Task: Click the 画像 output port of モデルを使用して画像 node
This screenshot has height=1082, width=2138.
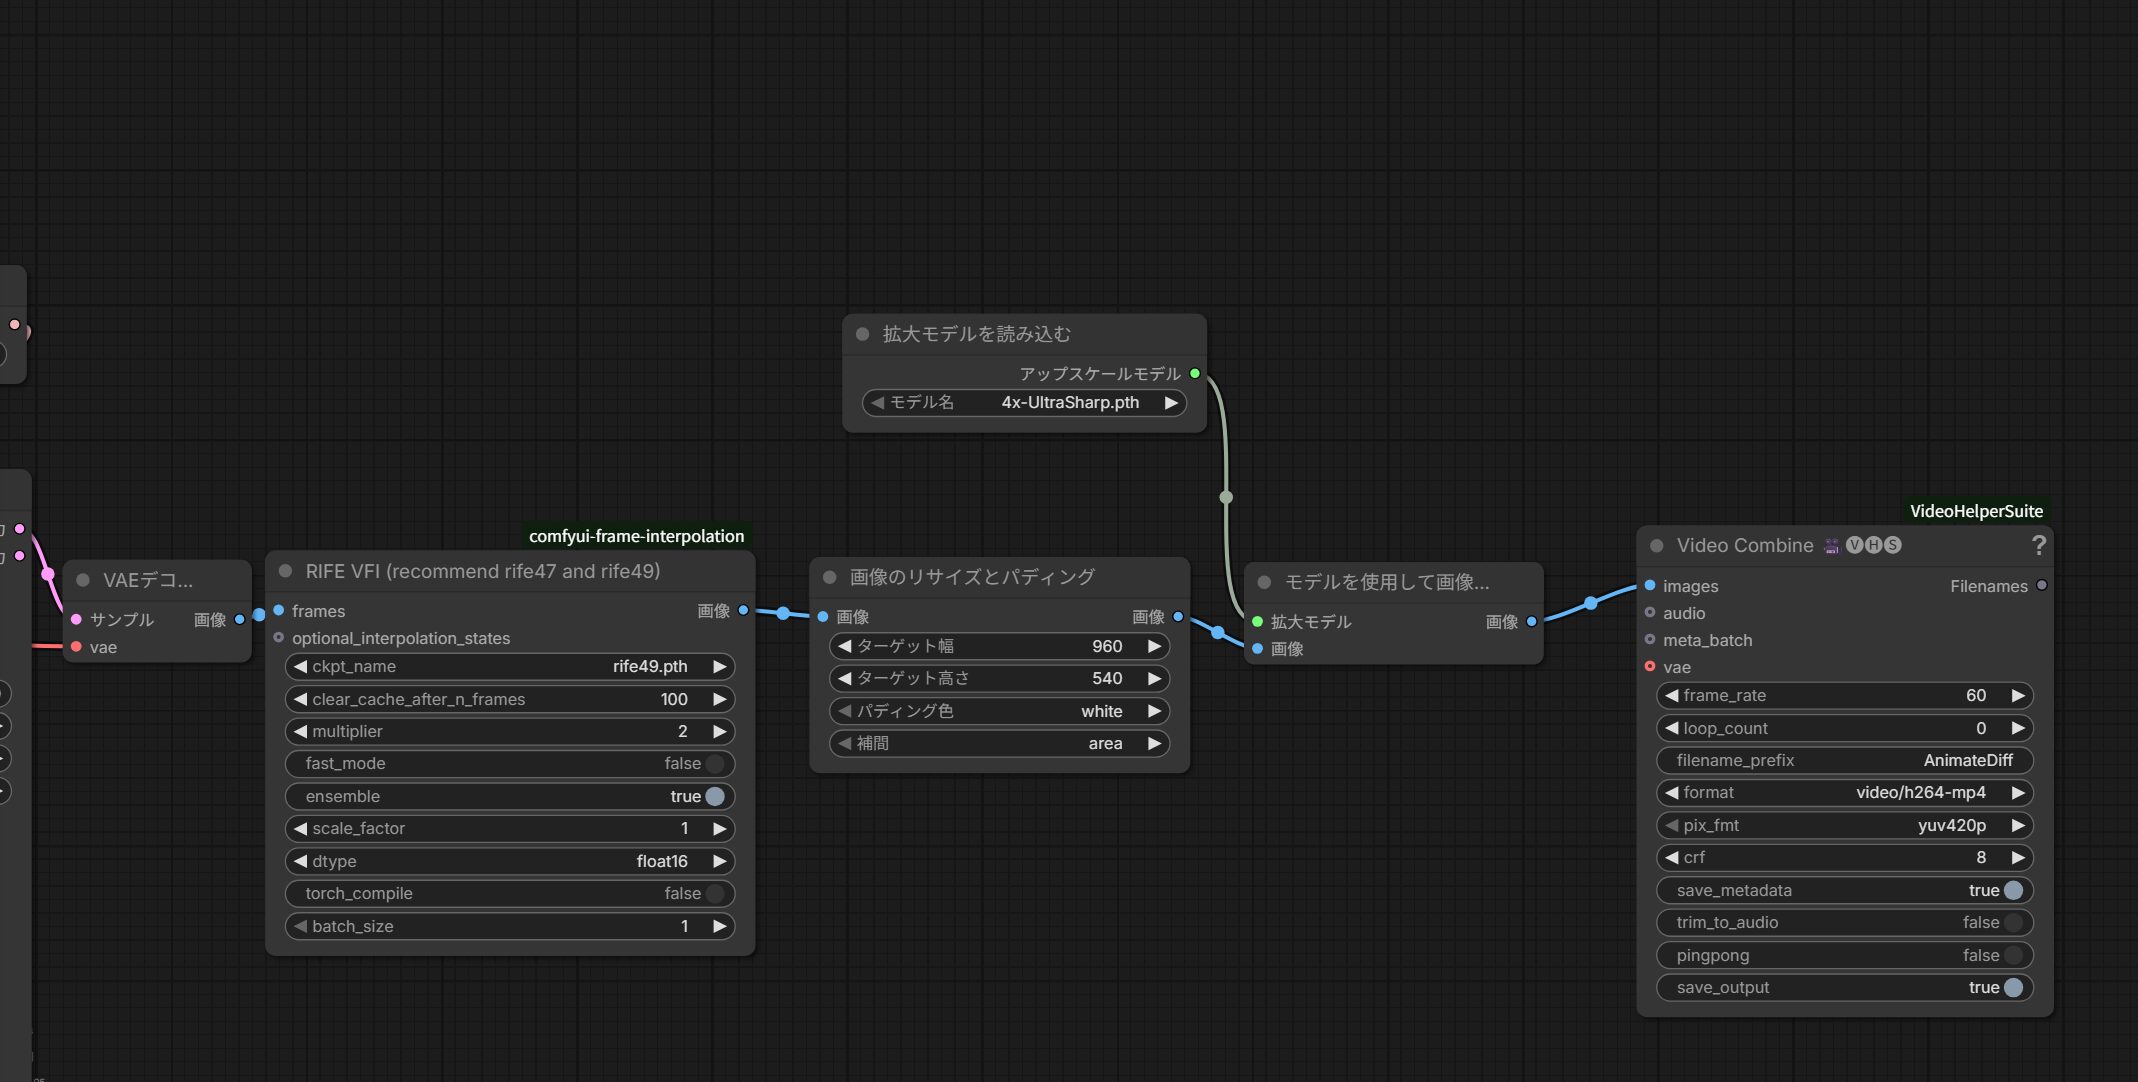Action: [x=1531, y=621]
